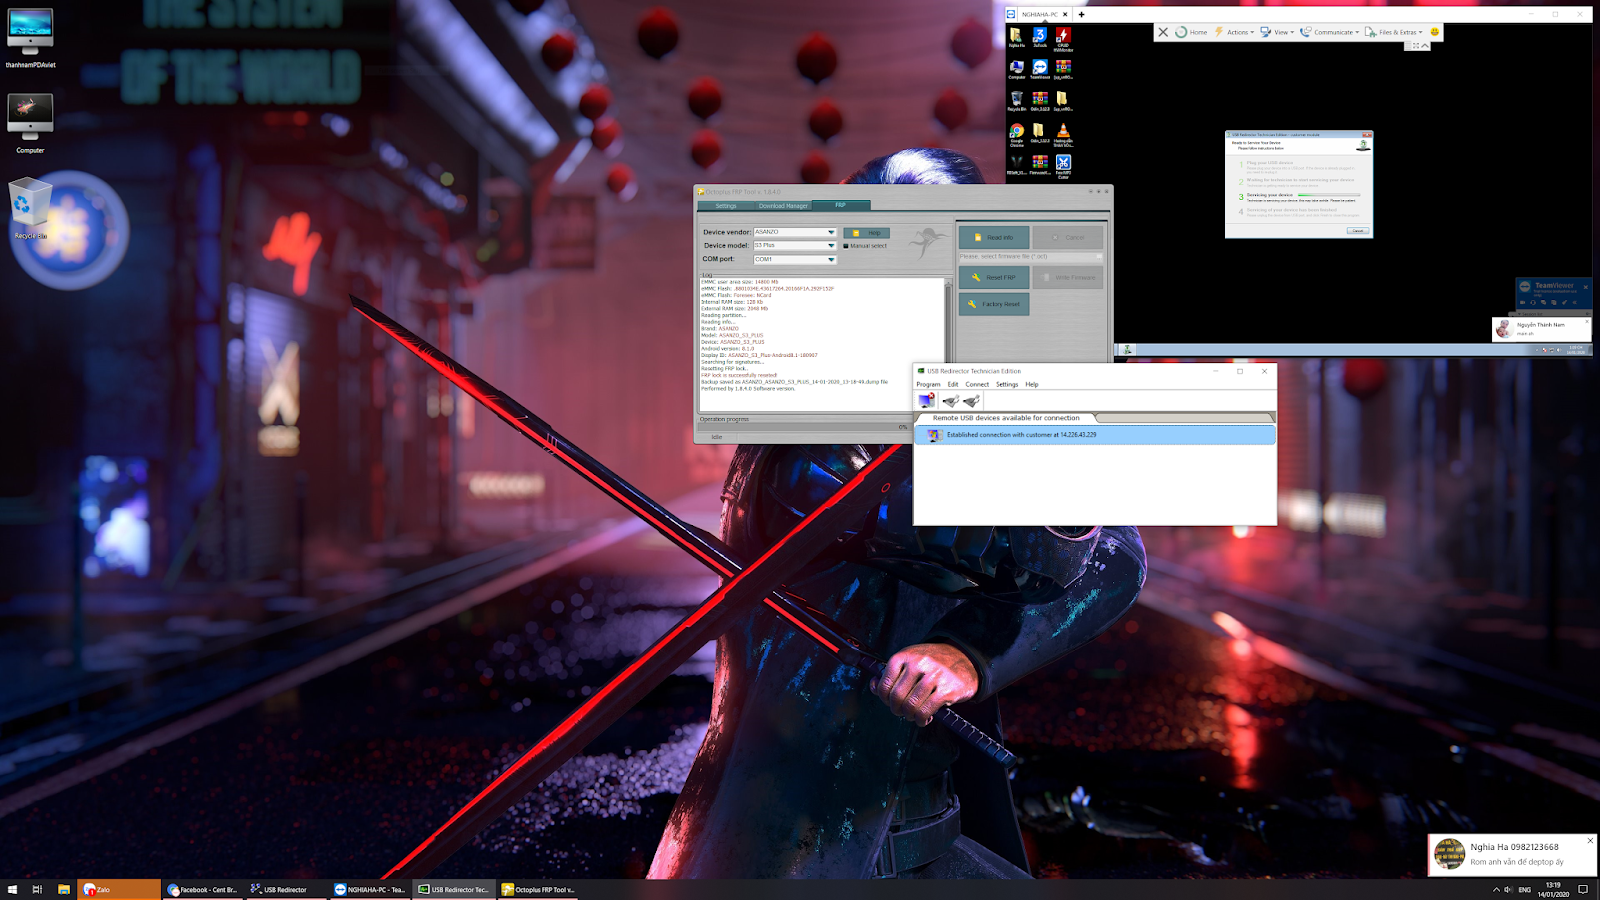Viewport: 1600px width, 900px height.
Task: Click the Servicing your device progress bar
Action: [1329, 195]
